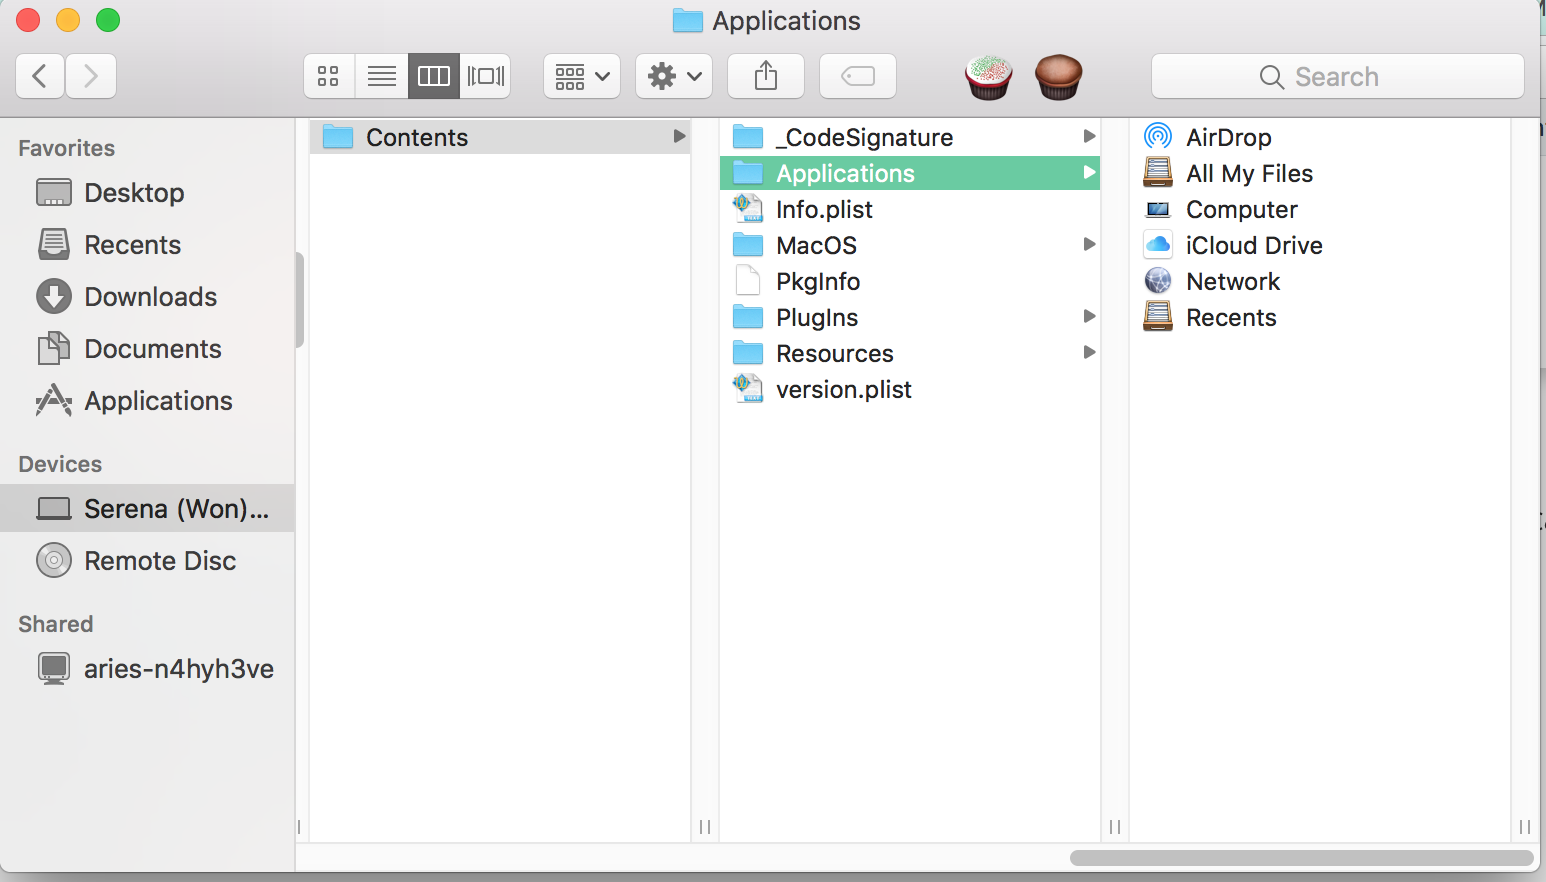Select the highlighted Applications folder row
1546x882 pixels.
click(910, 173)
